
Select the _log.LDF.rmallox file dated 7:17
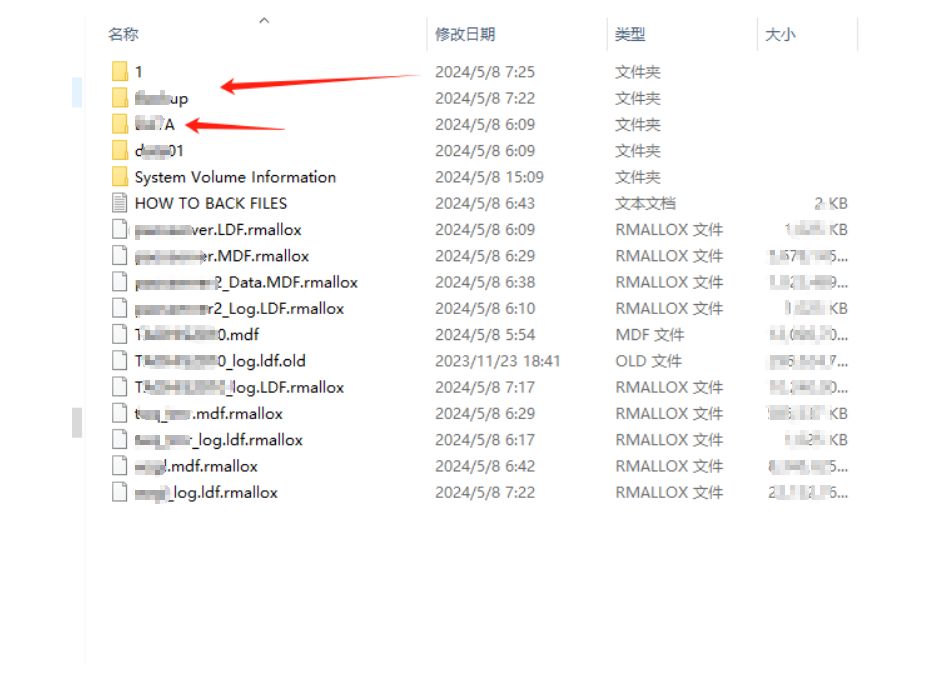(240, 387)
